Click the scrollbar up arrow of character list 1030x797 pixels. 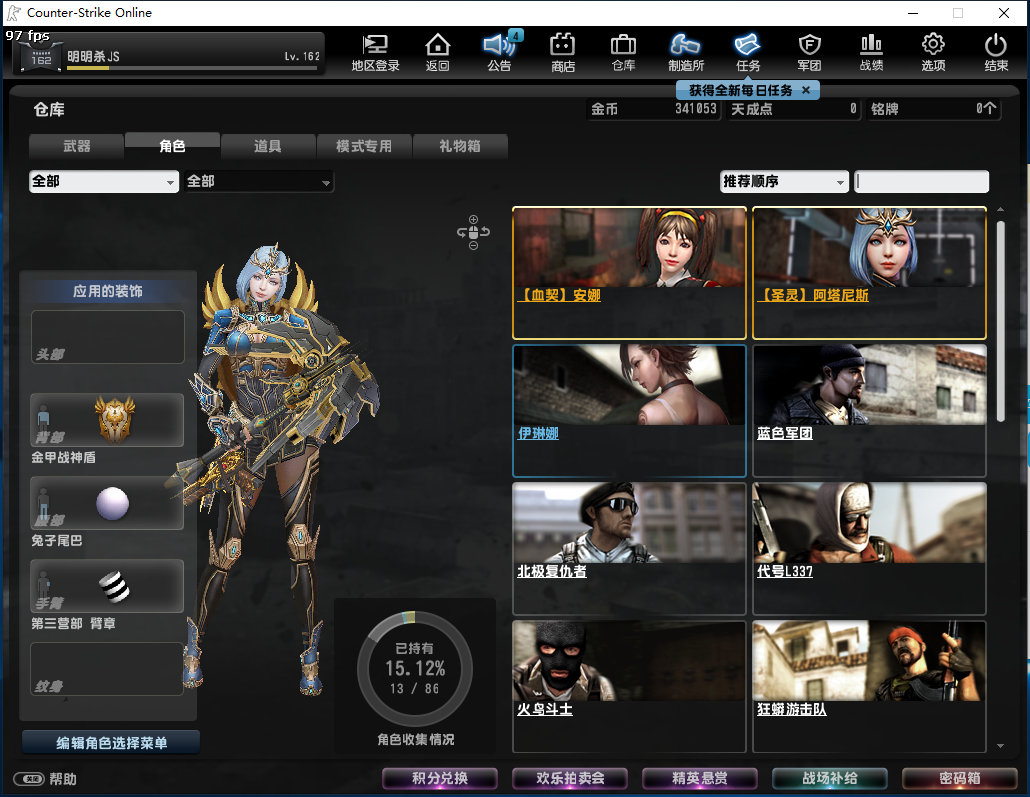(x=1000, y=209)
